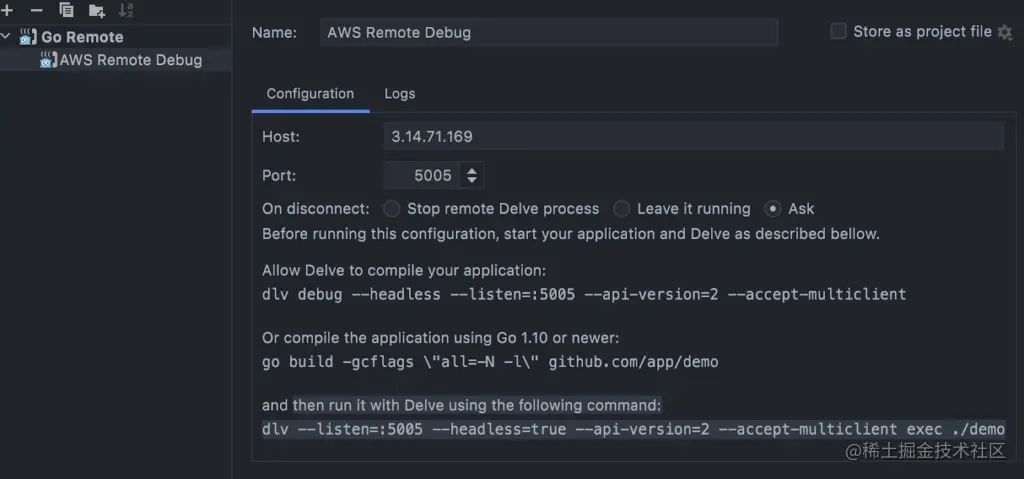The image size is (1024, 479).
Task: Edit the Name field
Action: coord(549,32)
